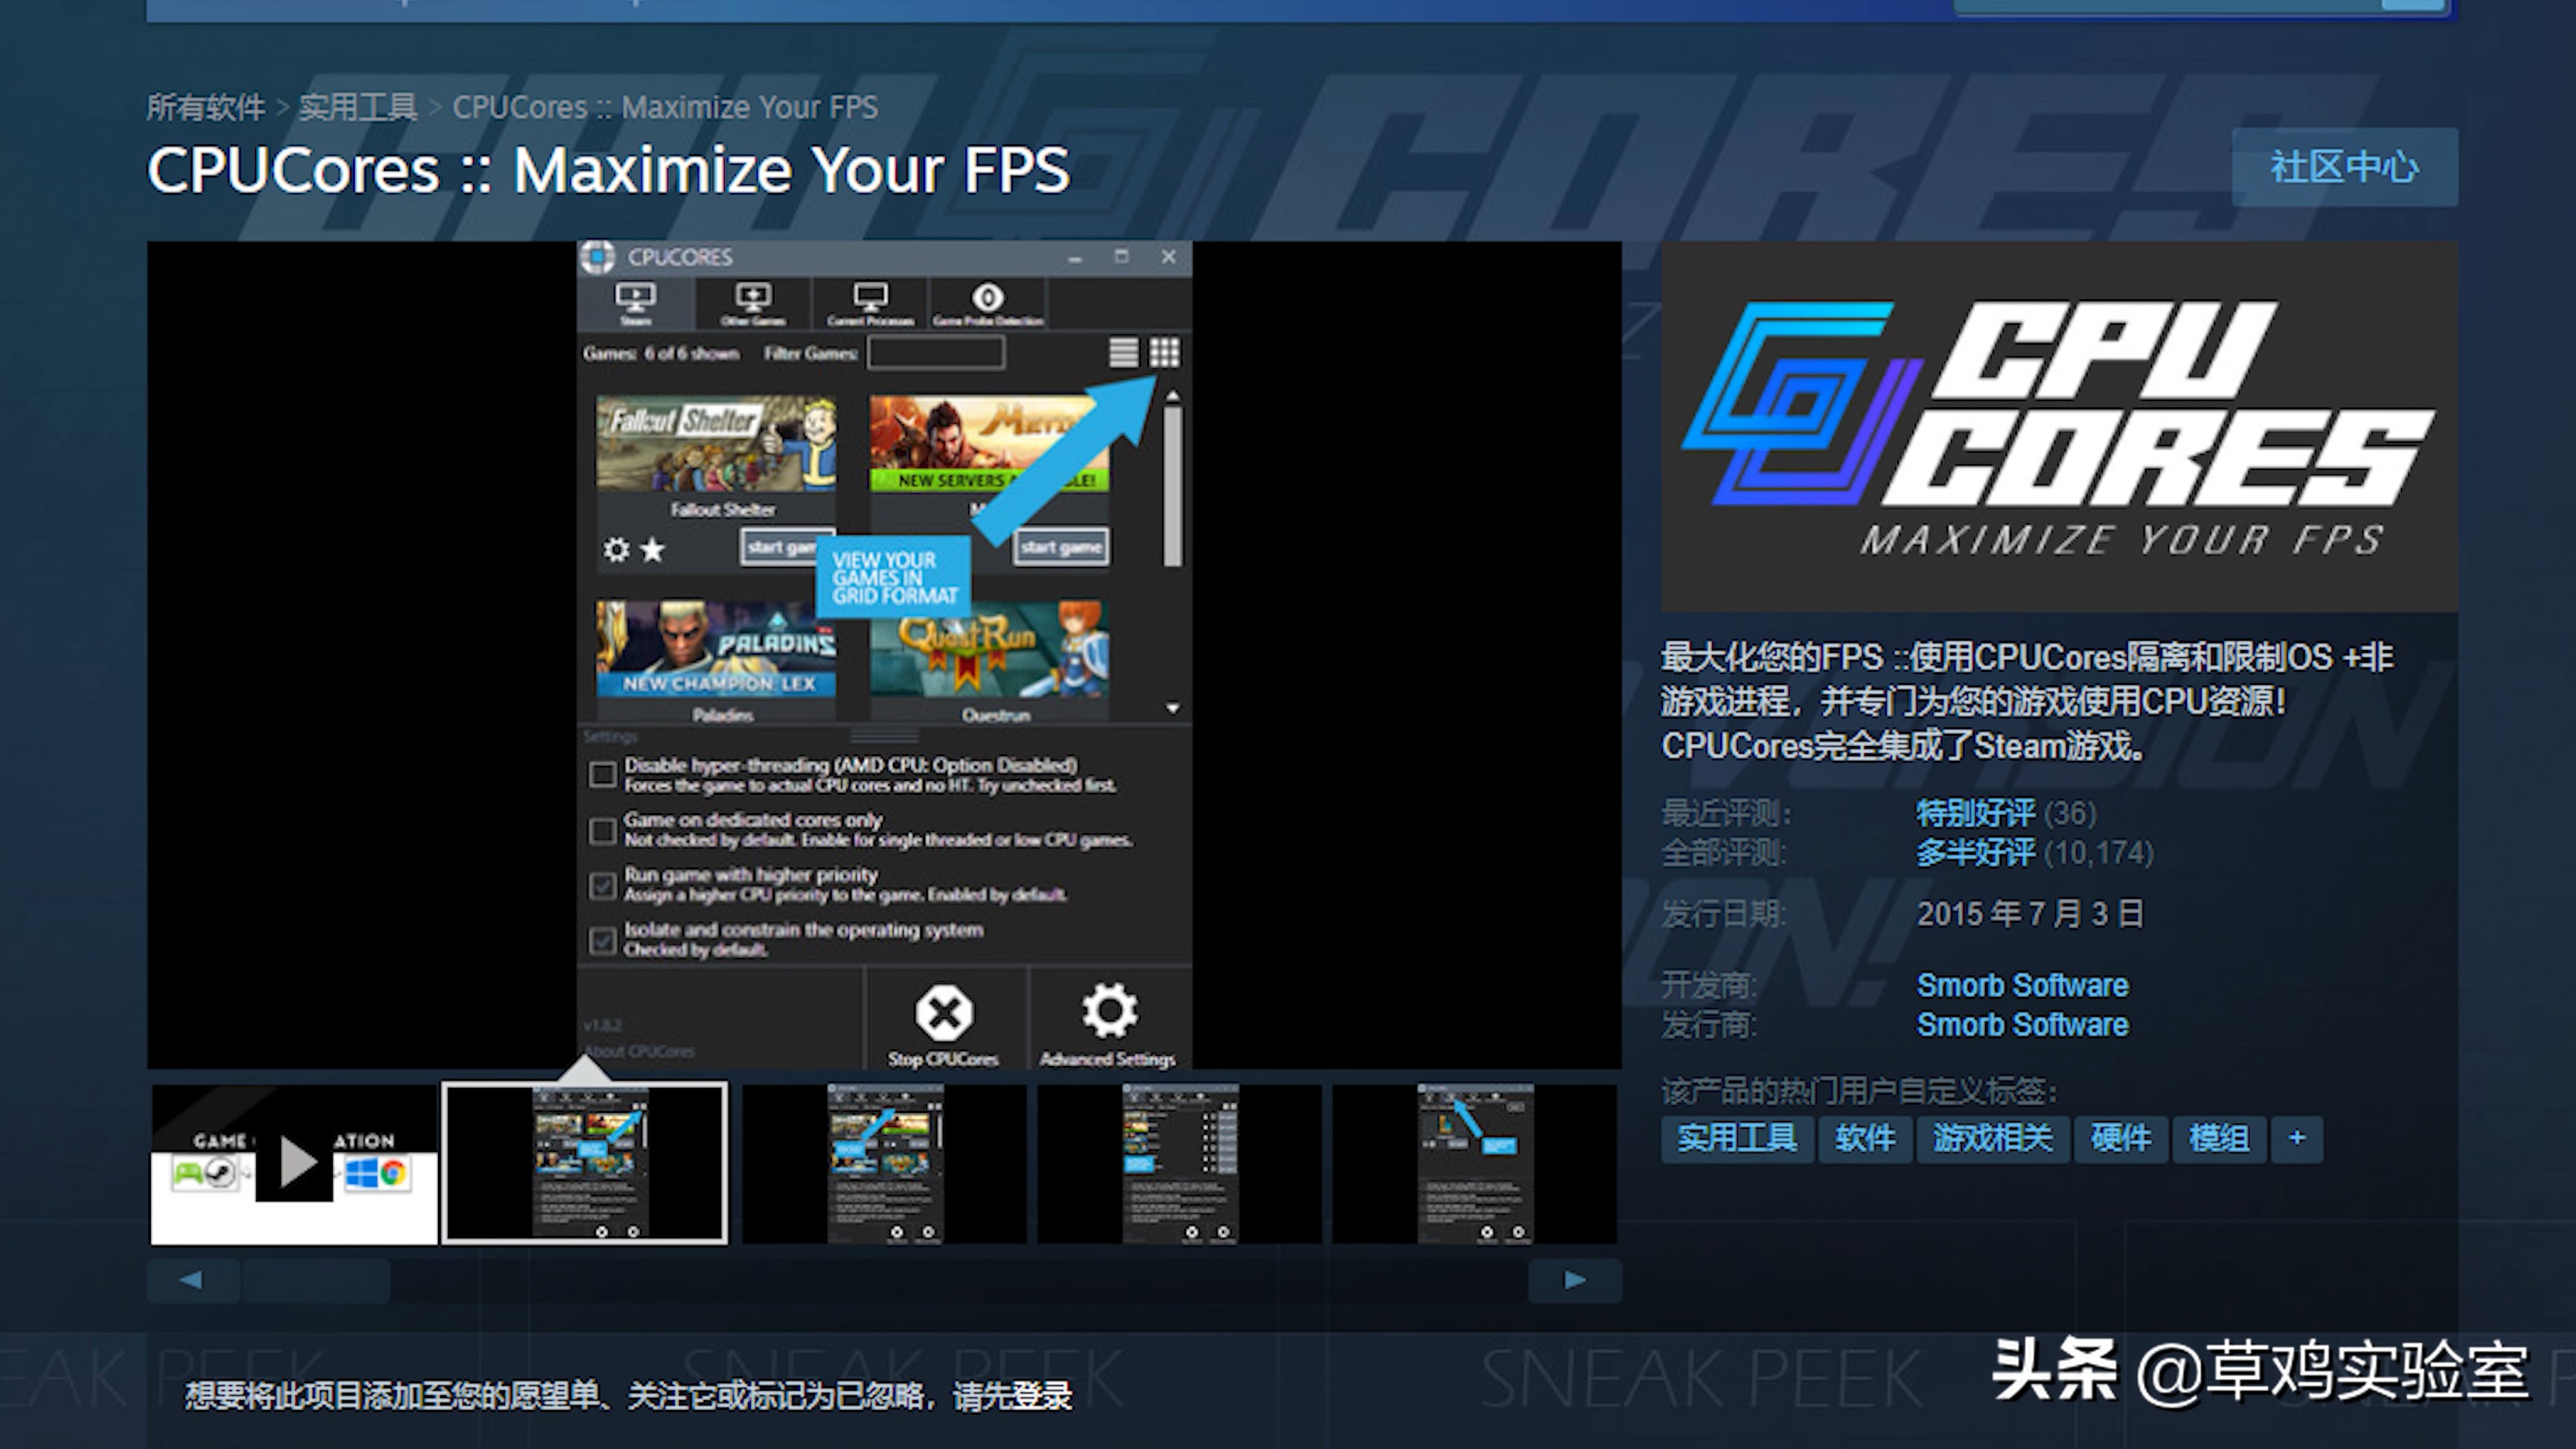
Task: Select the fourth screenshot thumbnail
Action: [1179, 1164]
